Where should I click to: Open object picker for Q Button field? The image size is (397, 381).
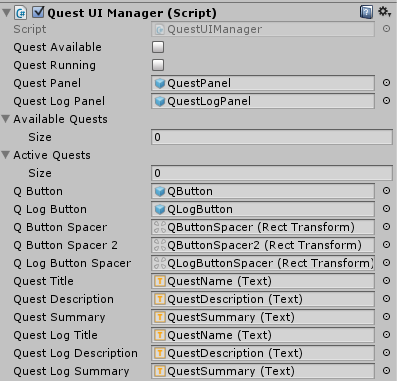[386, 191]
